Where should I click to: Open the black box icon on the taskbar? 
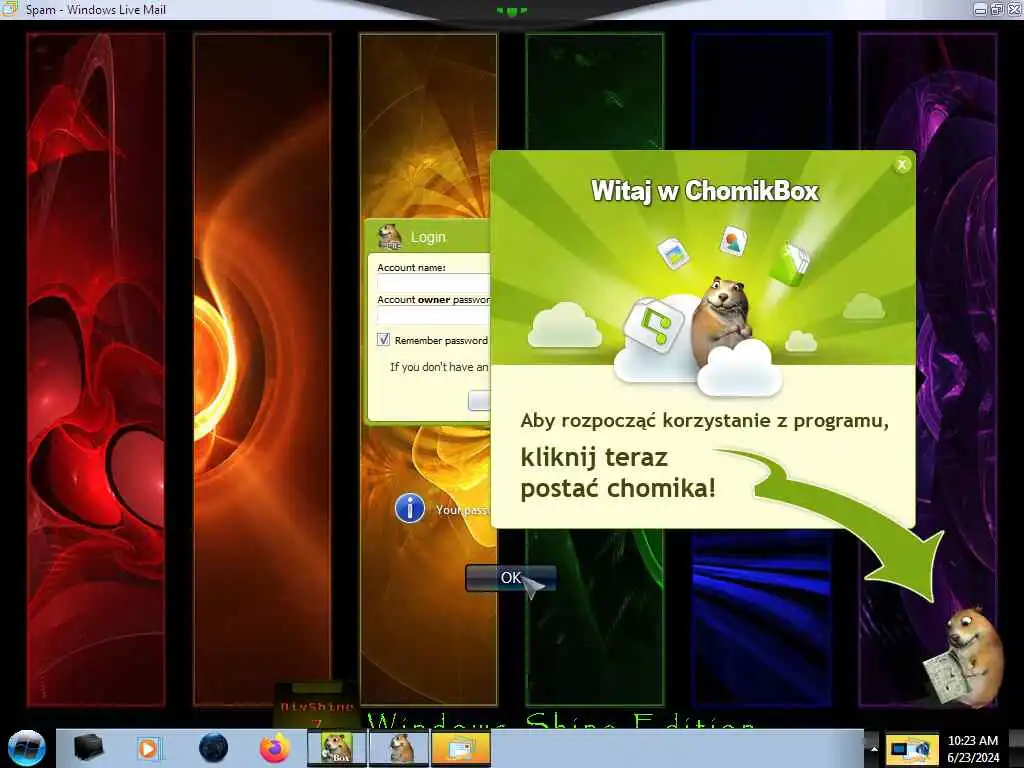pyautogui.click(x=88, y=747)
